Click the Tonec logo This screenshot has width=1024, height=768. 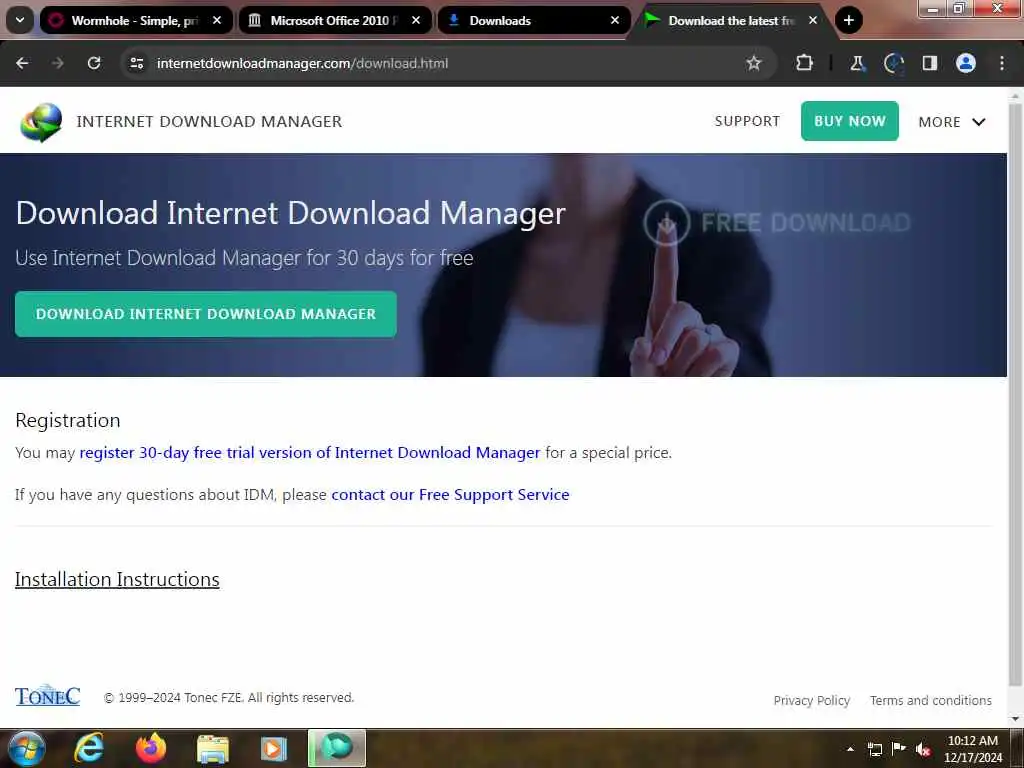click(x=48, y=696)
